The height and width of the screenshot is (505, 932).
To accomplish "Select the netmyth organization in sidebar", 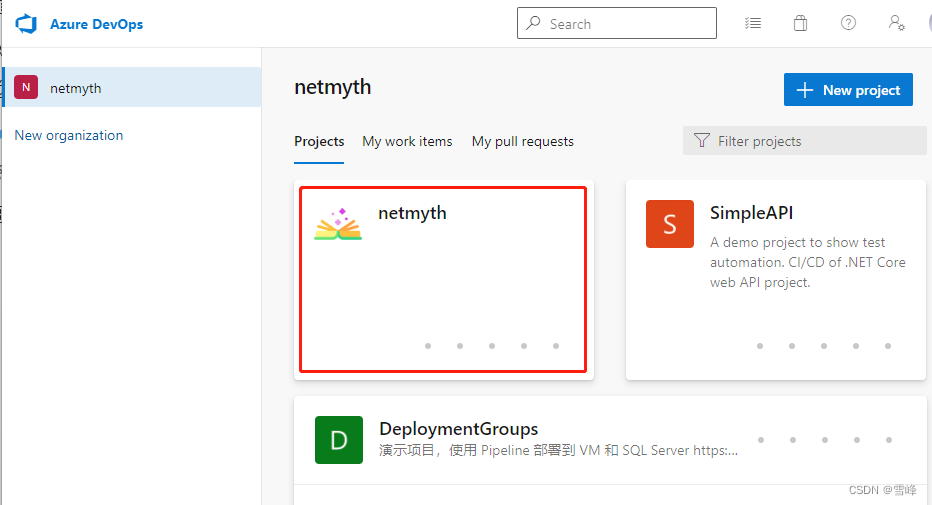I will tap(132, 87).
